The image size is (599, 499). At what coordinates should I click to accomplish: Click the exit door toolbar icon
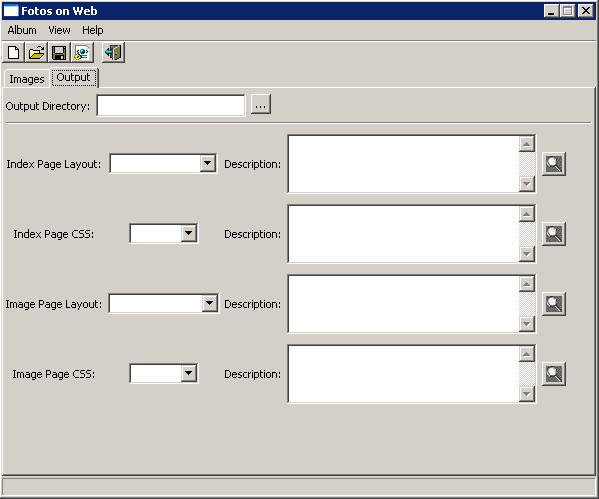coord(113,53)
